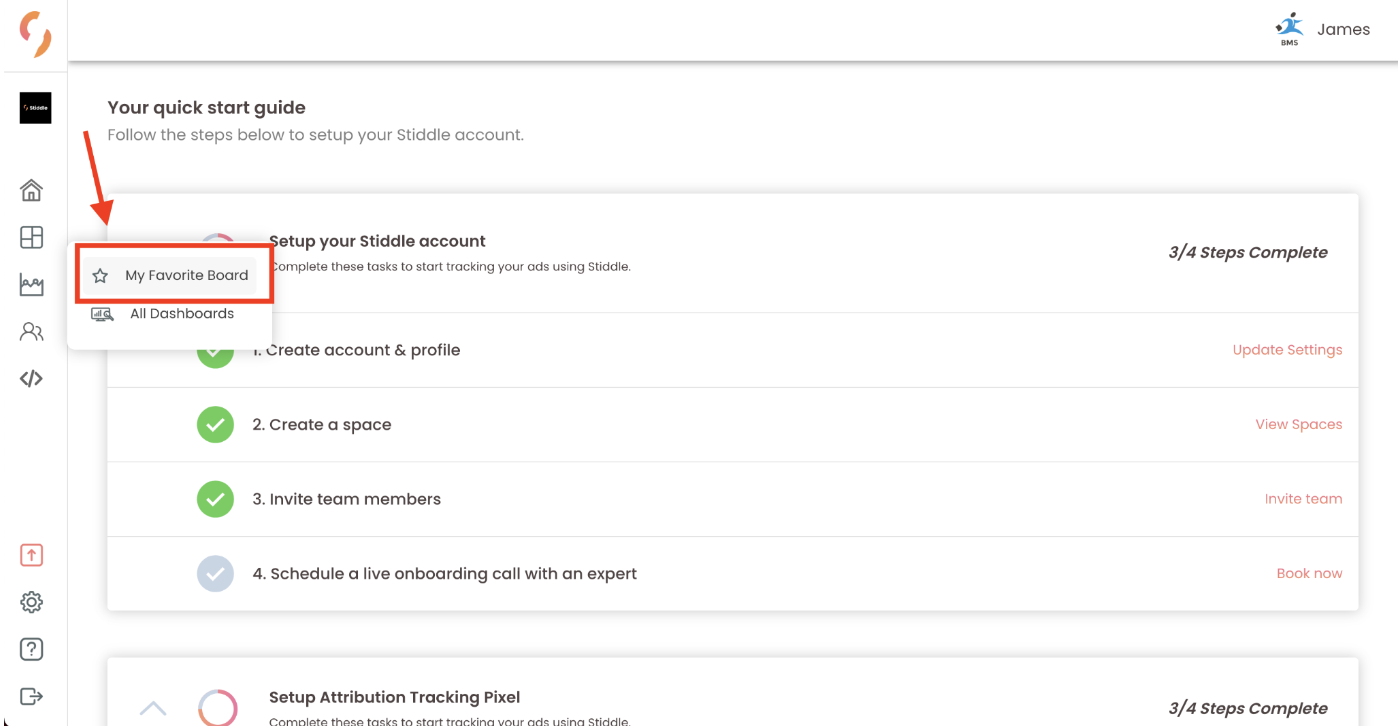Click the '1. Create account & profile' step text
The height and width of the screenshot is (726, 1400).
356,350
